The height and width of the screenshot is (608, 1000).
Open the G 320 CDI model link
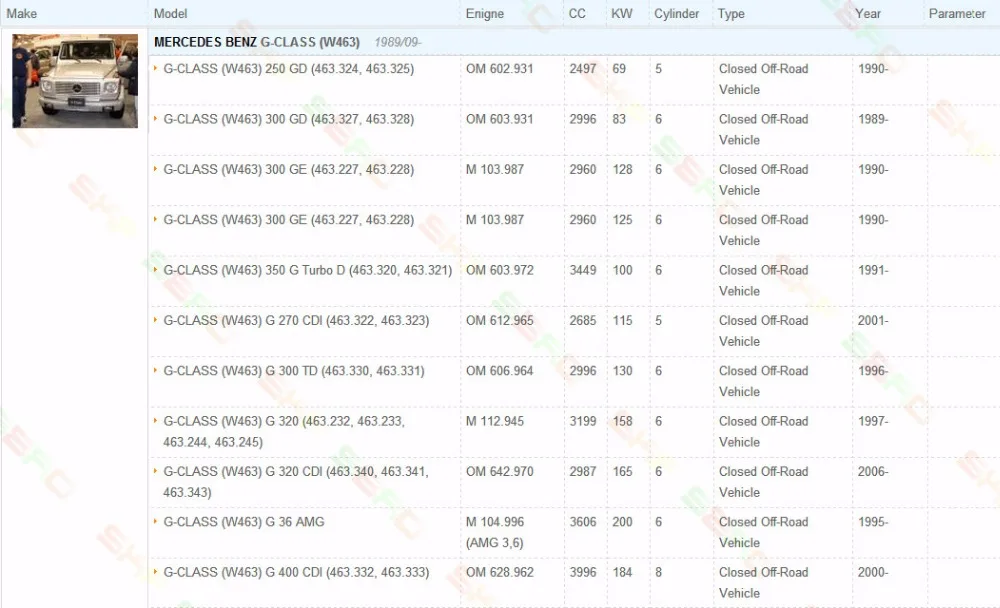click(x=296, y=482)
